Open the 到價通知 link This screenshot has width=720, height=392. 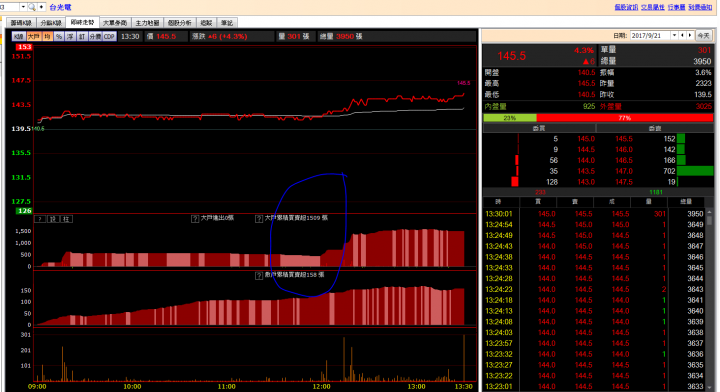point(700,7)
